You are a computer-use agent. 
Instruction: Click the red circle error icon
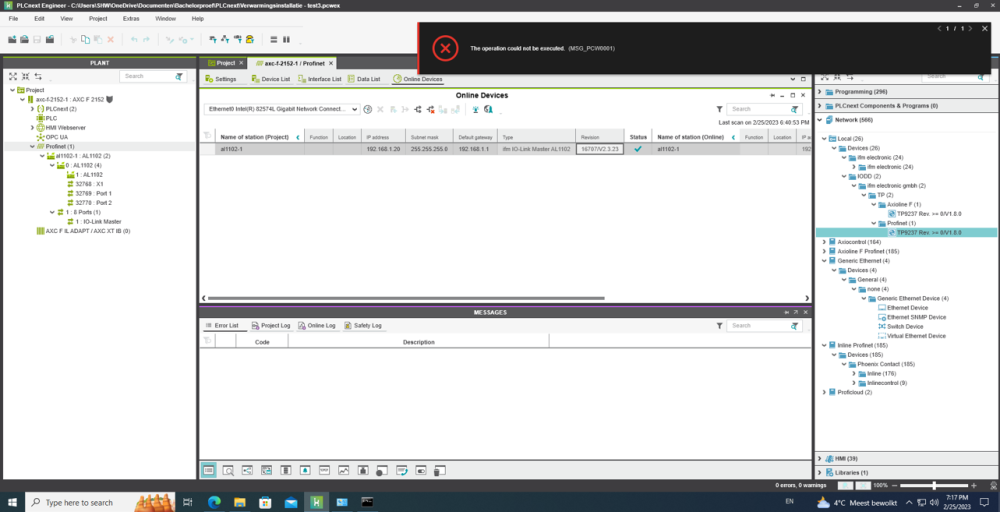tap(446, 48)
